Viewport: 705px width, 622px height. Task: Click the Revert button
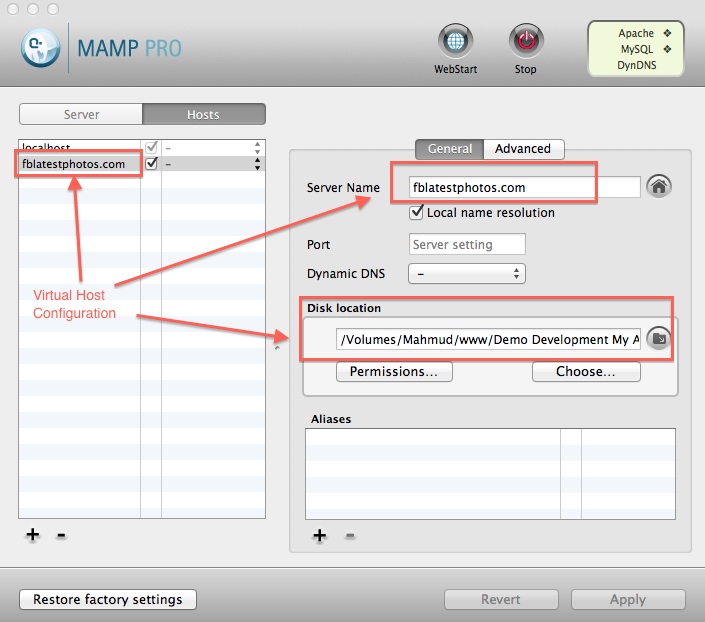(x=501, y=600)
